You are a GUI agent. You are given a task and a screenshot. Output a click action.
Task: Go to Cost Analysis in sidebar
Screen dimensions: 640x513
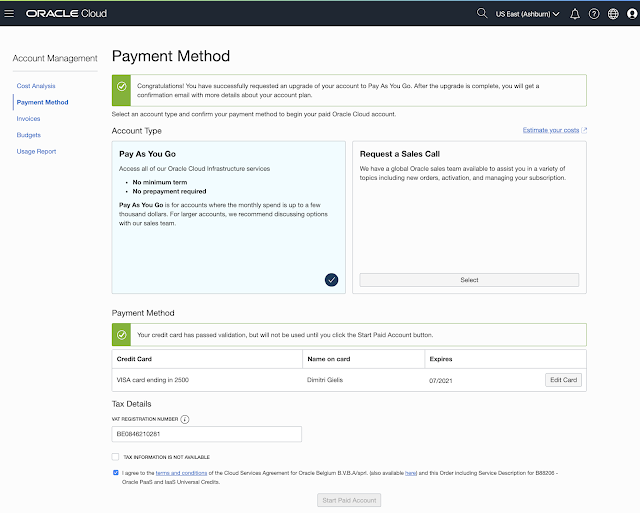coord(36,86)
